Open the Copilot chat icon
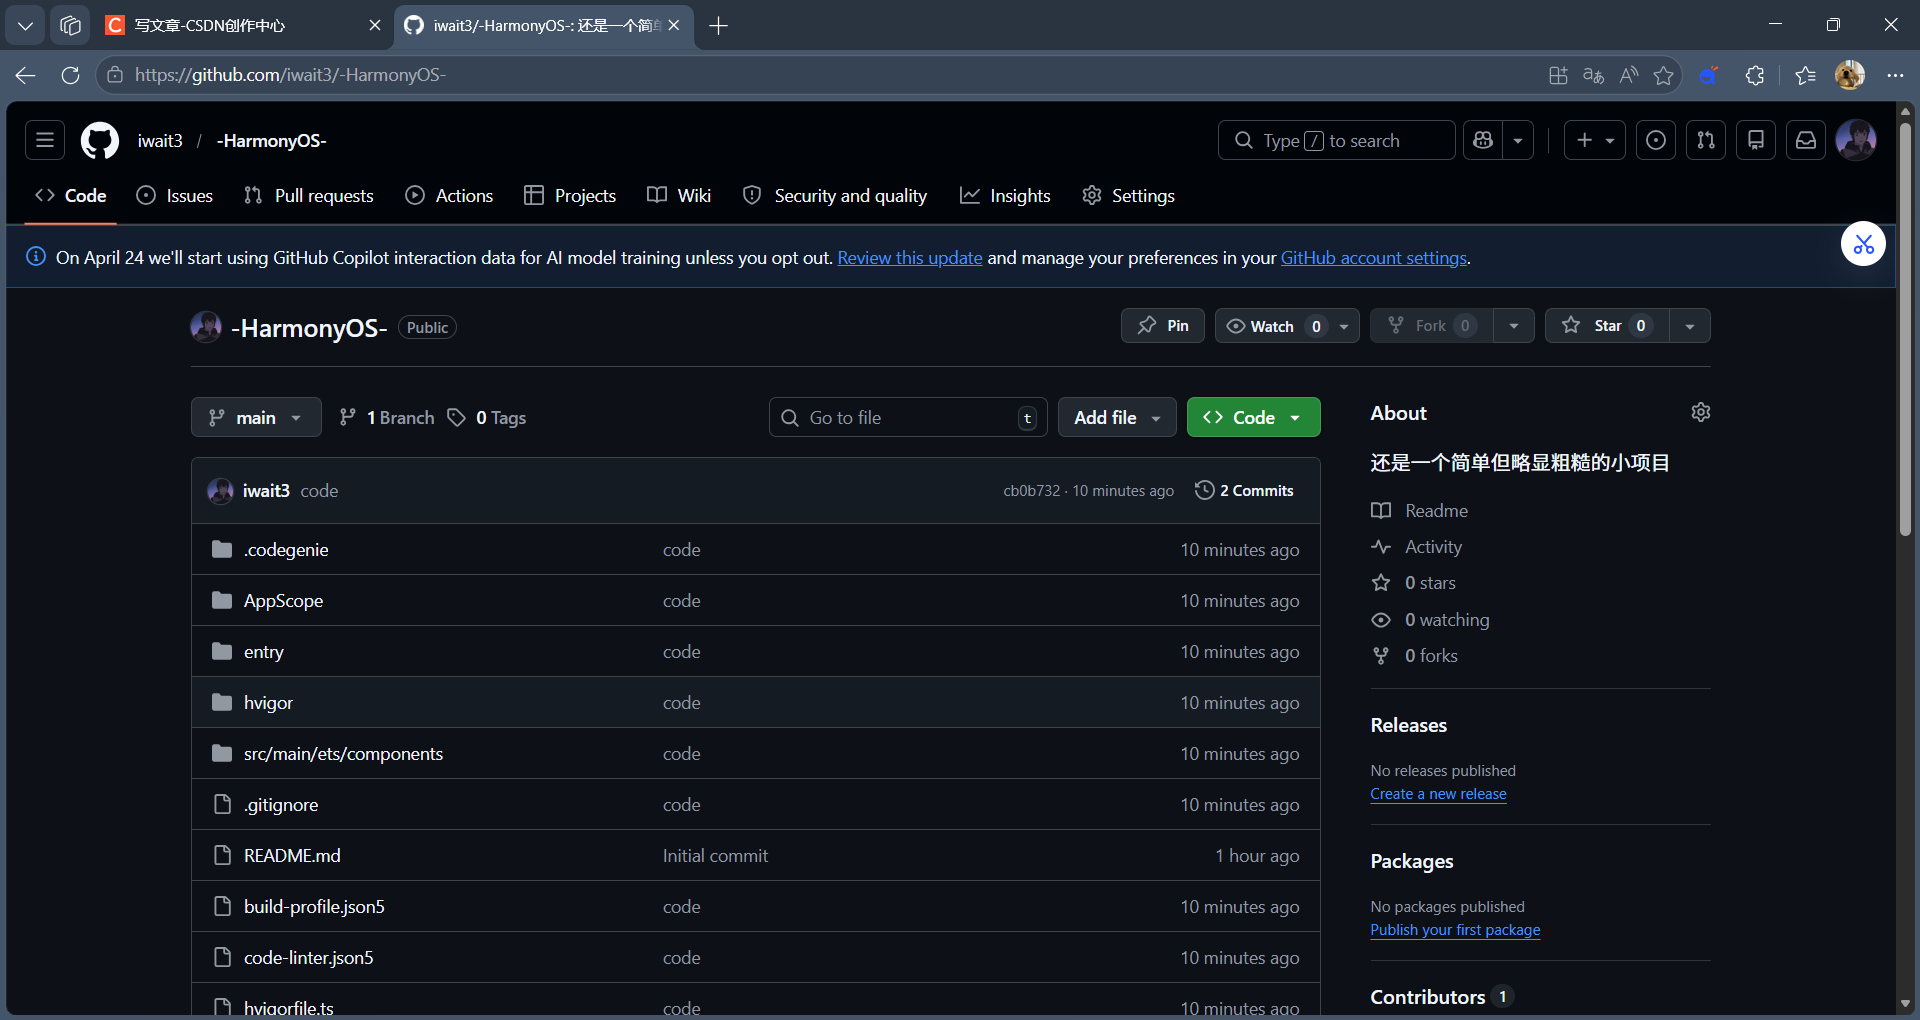The width and height of the screenshot is (1920, 1020). click(1483, 140)
